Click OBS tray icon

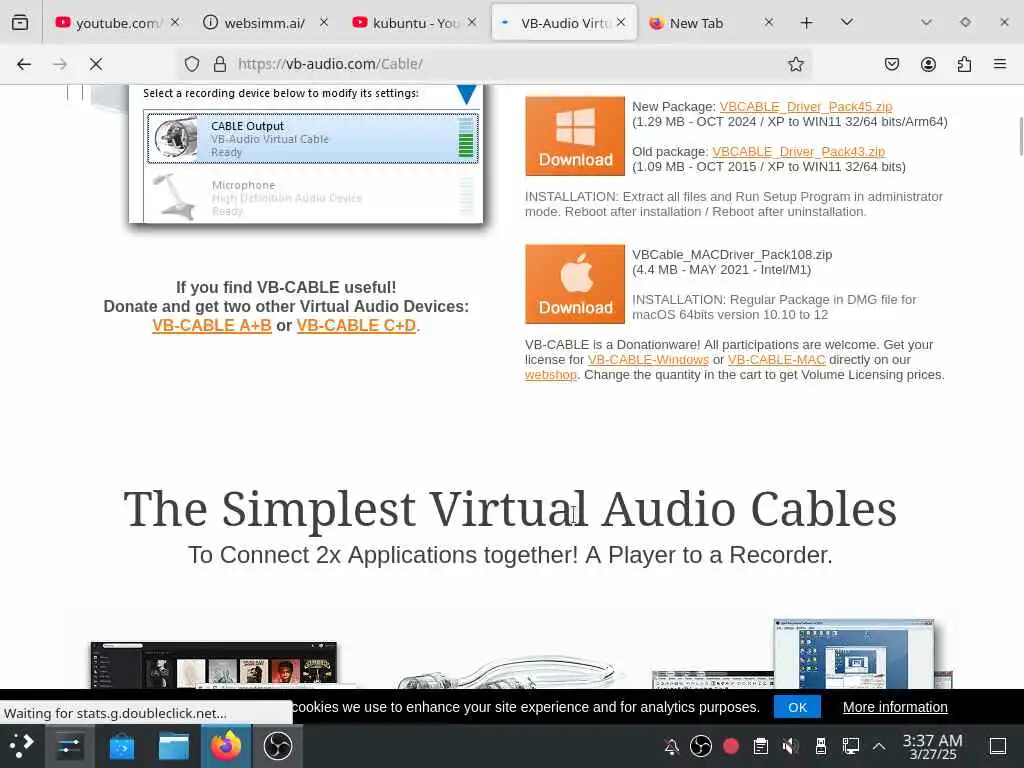pos(701,746)
